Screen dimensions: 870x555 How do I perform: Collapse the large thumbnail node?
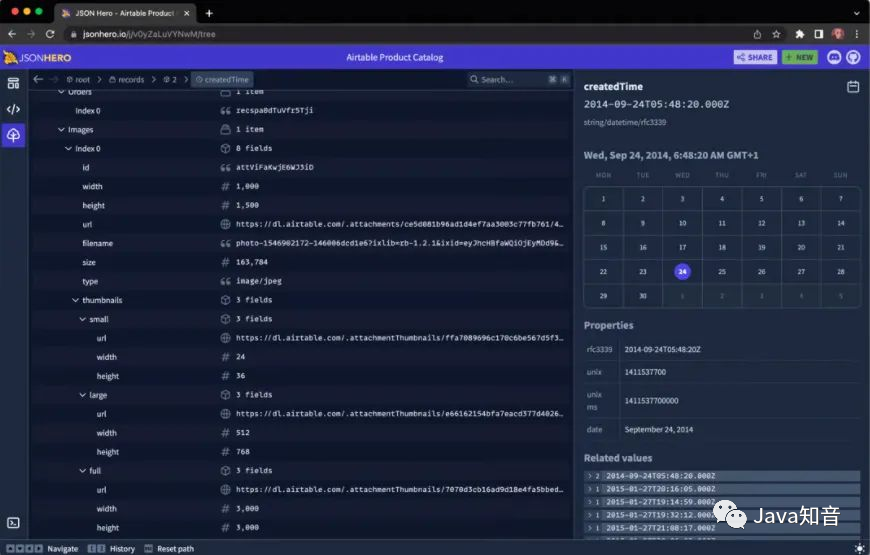pyautogui.click(x=83, y=395)
